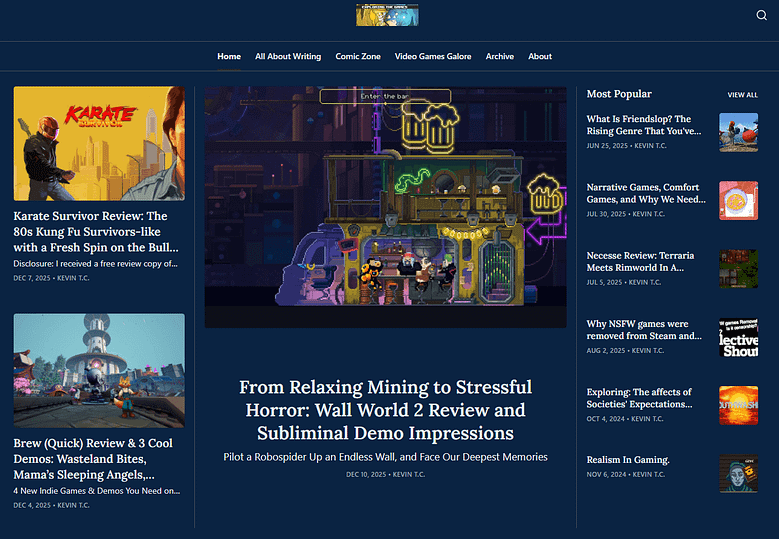Click the Robospider subtitle text
Image resolution: width=779 pixels, height=539 pixels.
pyautogui.click(x=386, y=457)
